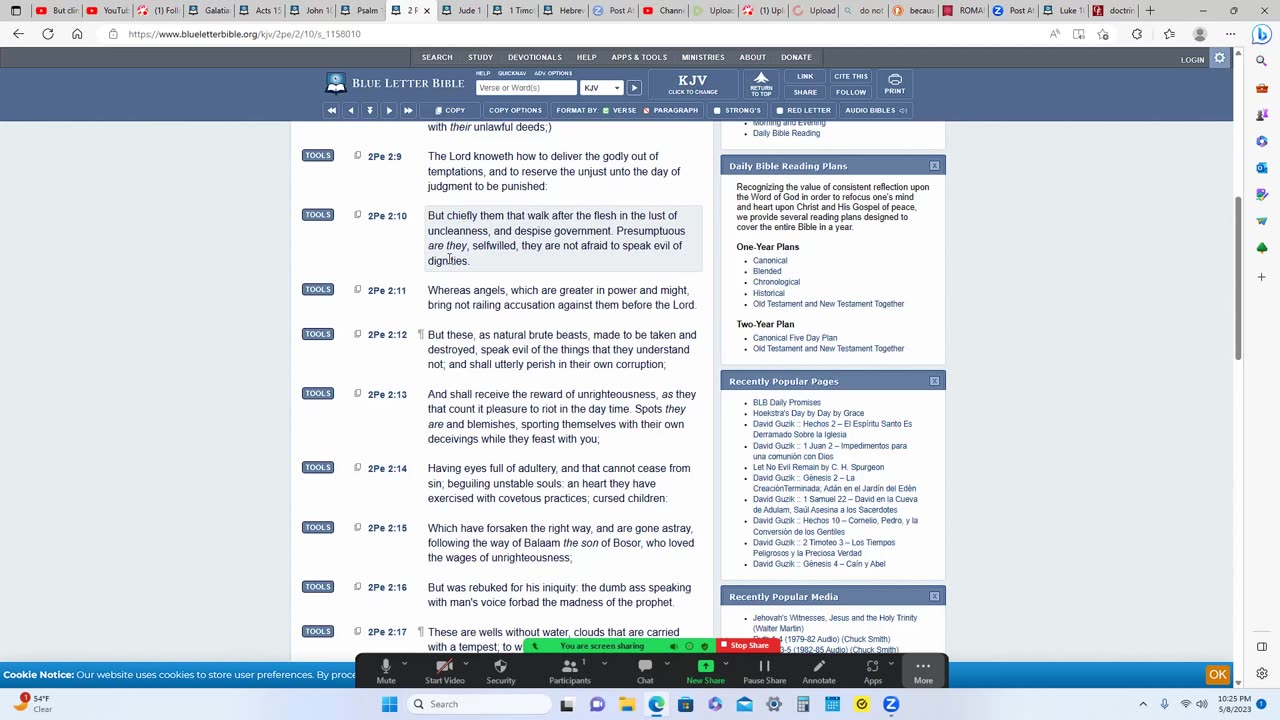Open the DEVOTIONALS menu
1280x720 pixels.
point(534,57)
